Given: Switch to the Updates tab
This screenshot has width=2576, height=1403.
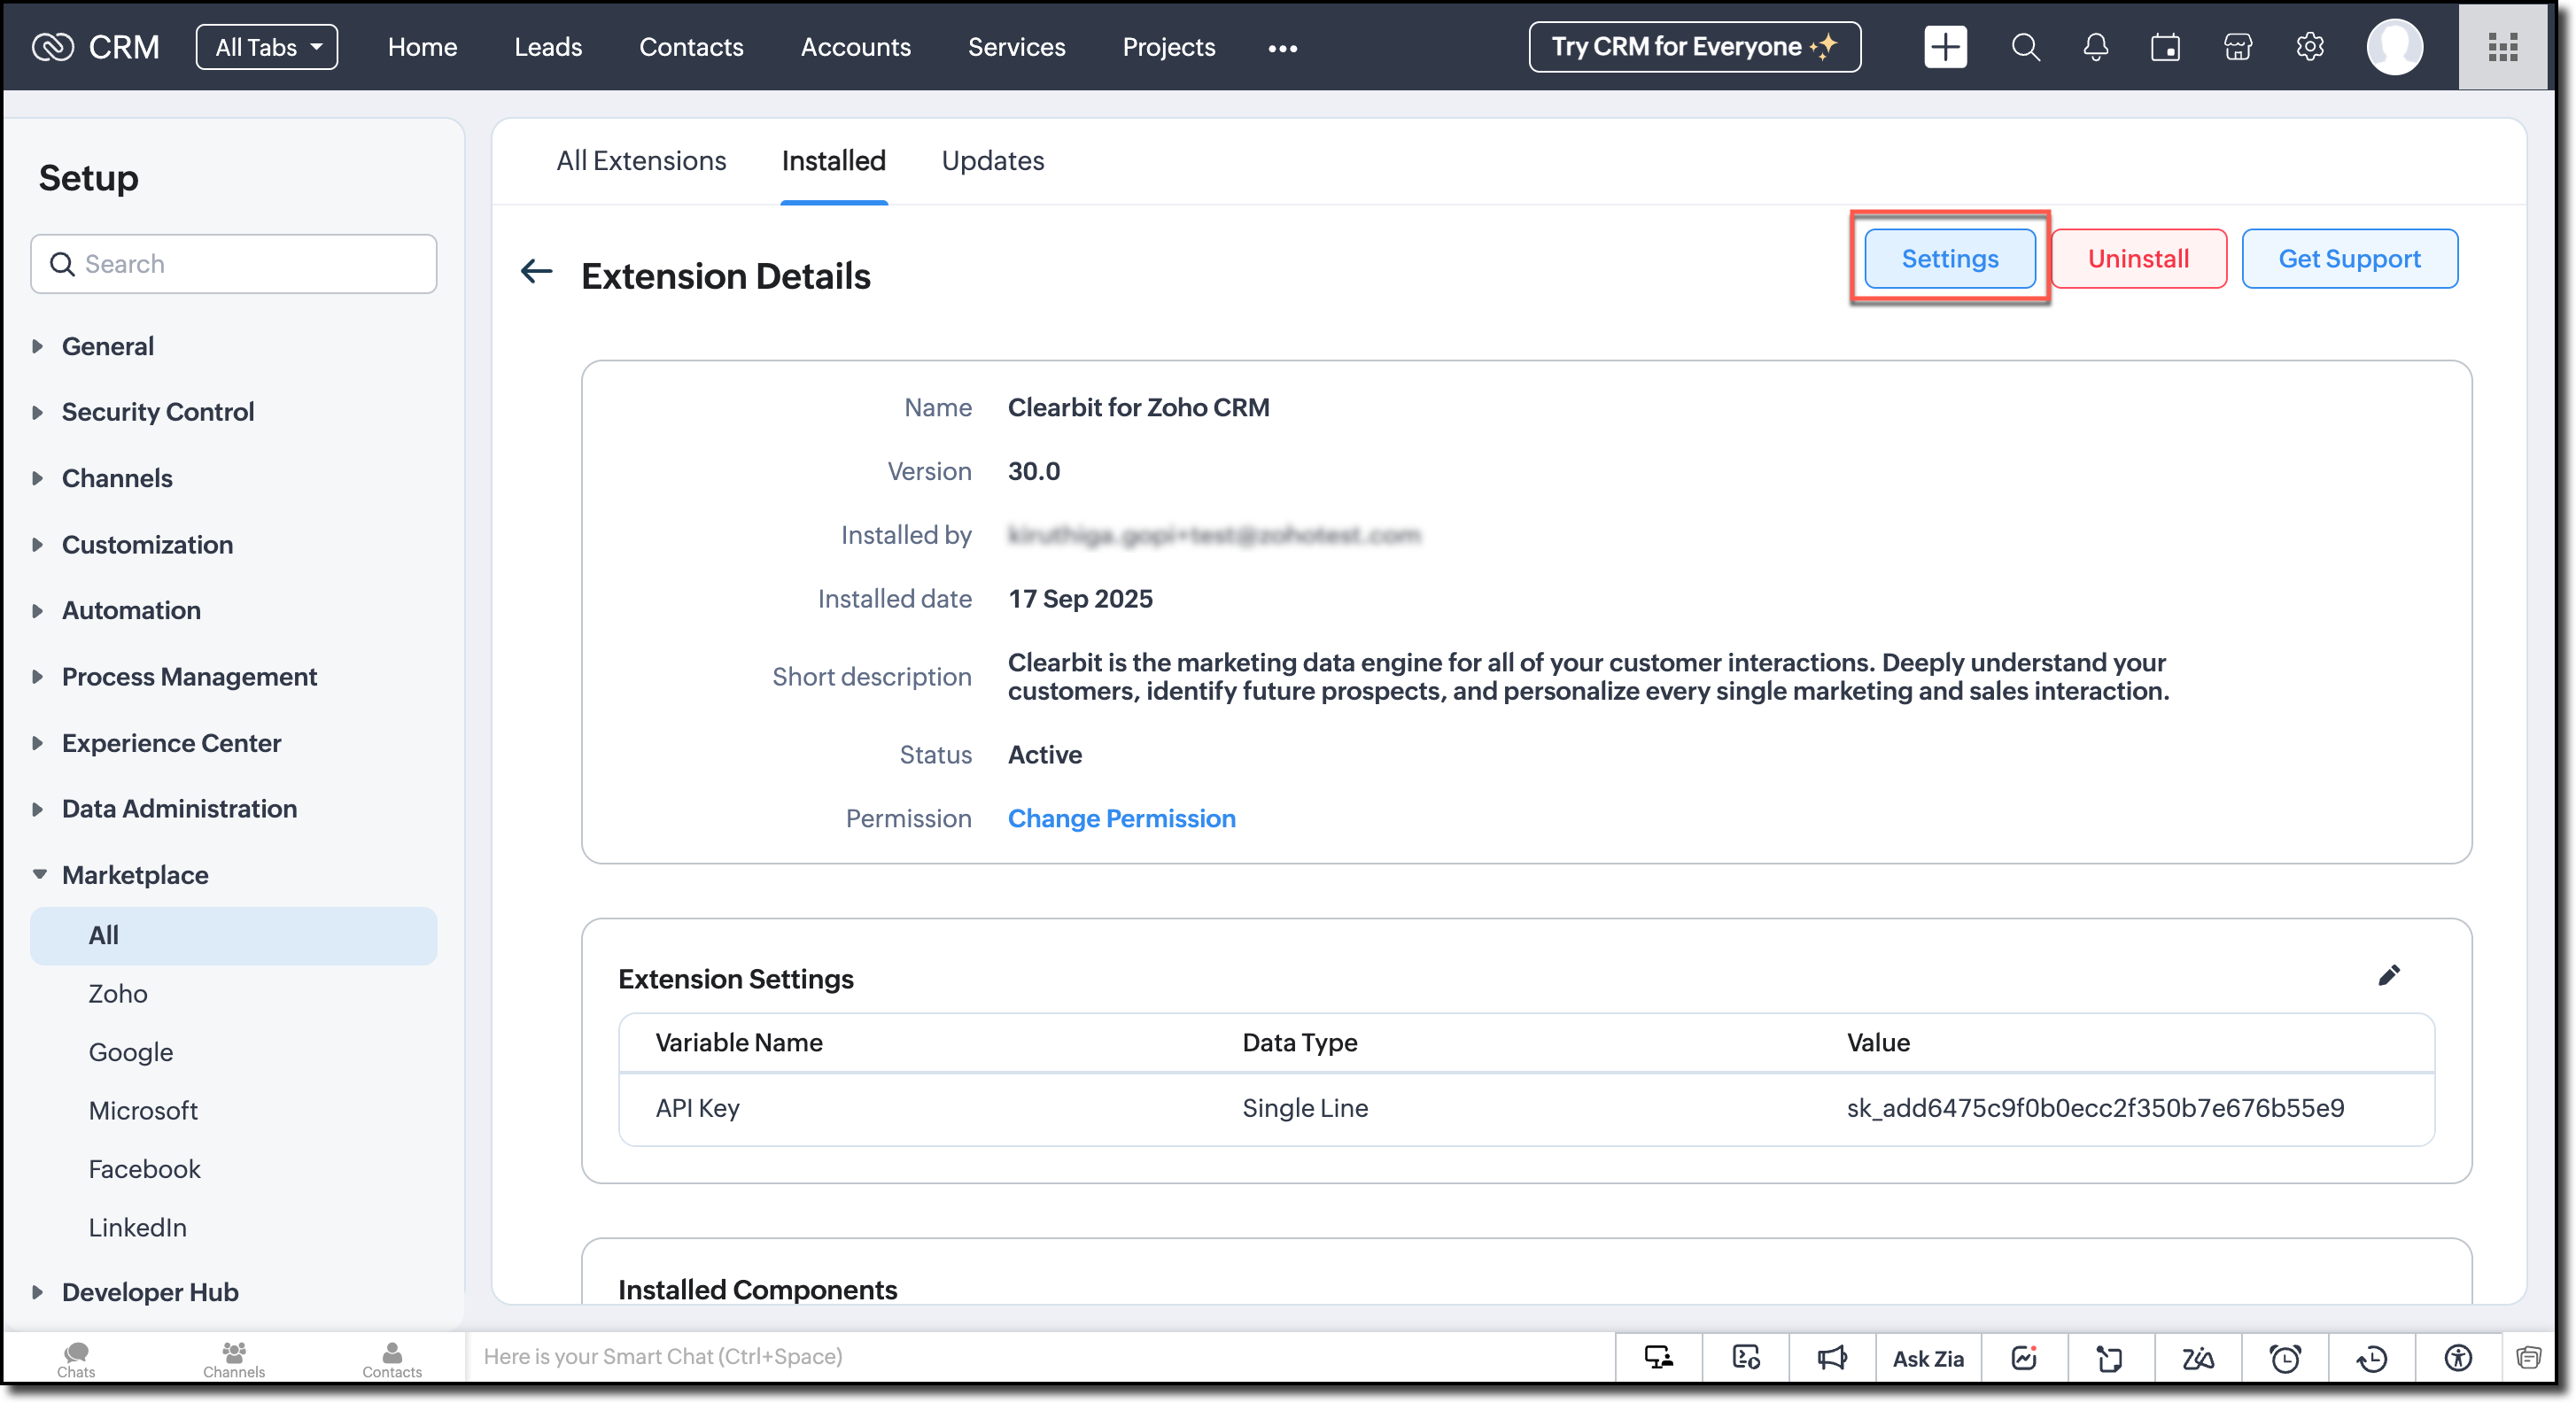Looking at the screenshot, I should (x=992, y=161).
